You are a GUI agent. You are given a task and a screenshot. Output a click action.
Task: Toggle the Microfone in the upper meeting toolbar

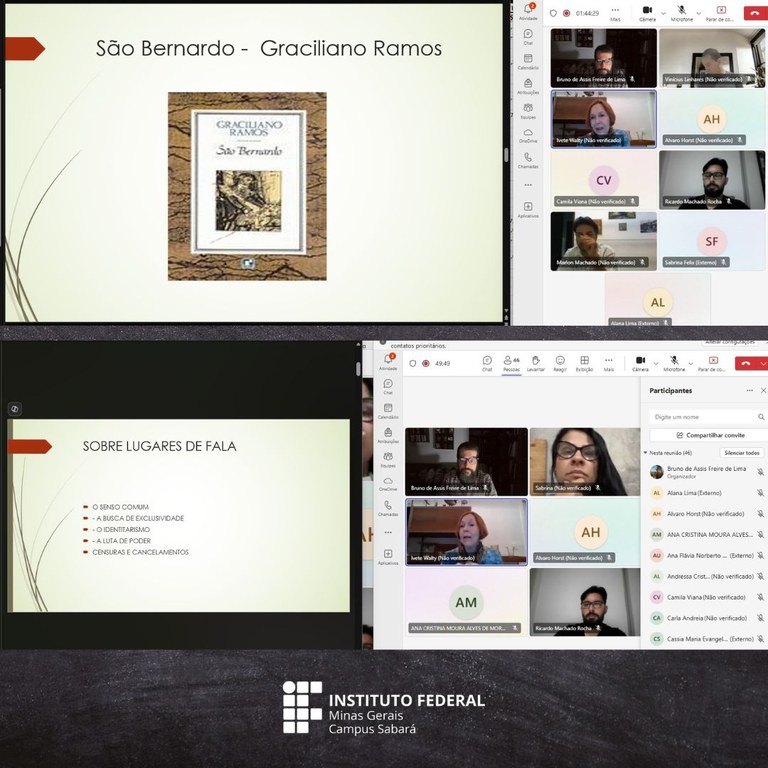(x=681, y=14)
